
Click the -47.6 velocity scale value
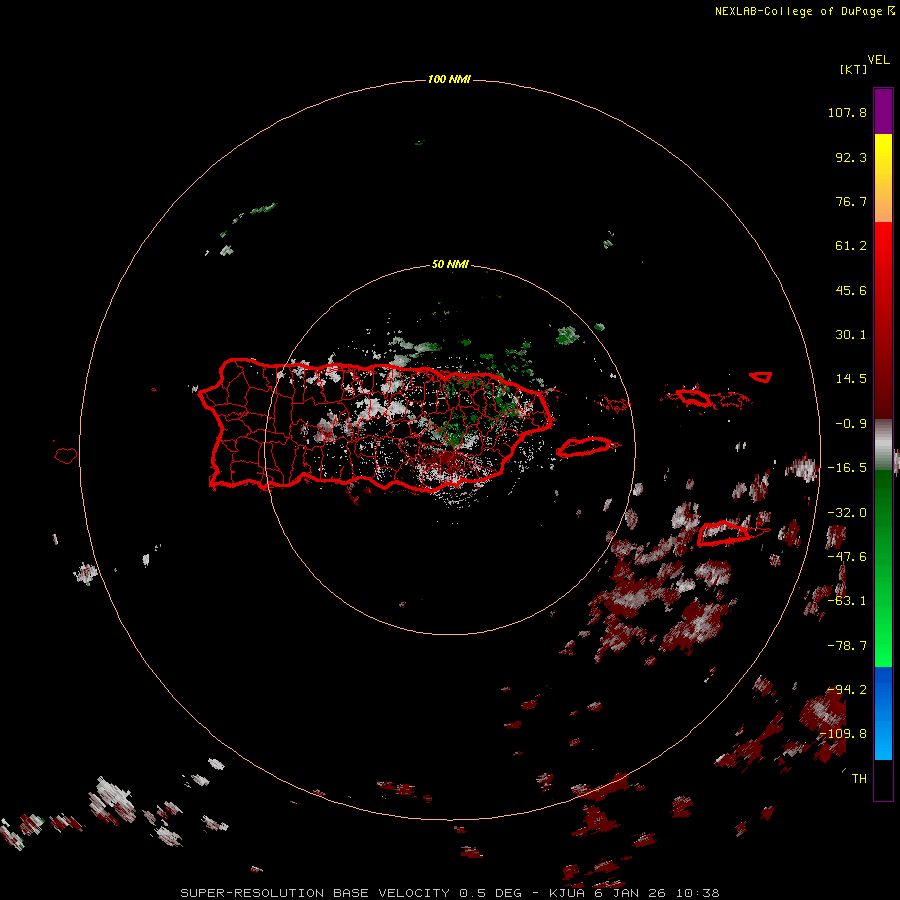click(847, 557)
